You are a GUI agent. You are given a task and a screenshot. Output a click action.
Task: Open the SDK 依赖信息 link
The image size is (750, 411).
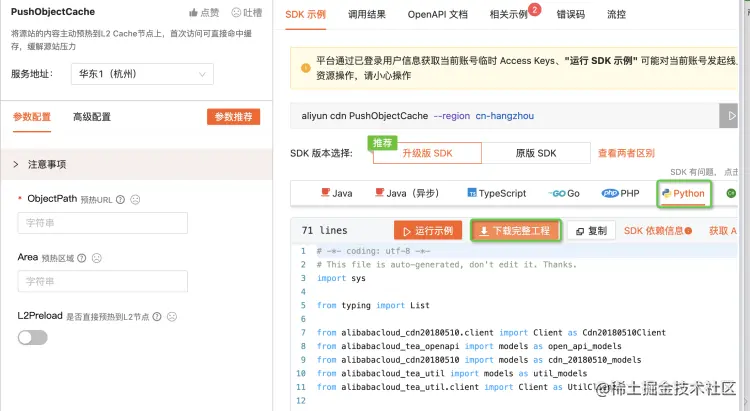(x=654, y=231)
